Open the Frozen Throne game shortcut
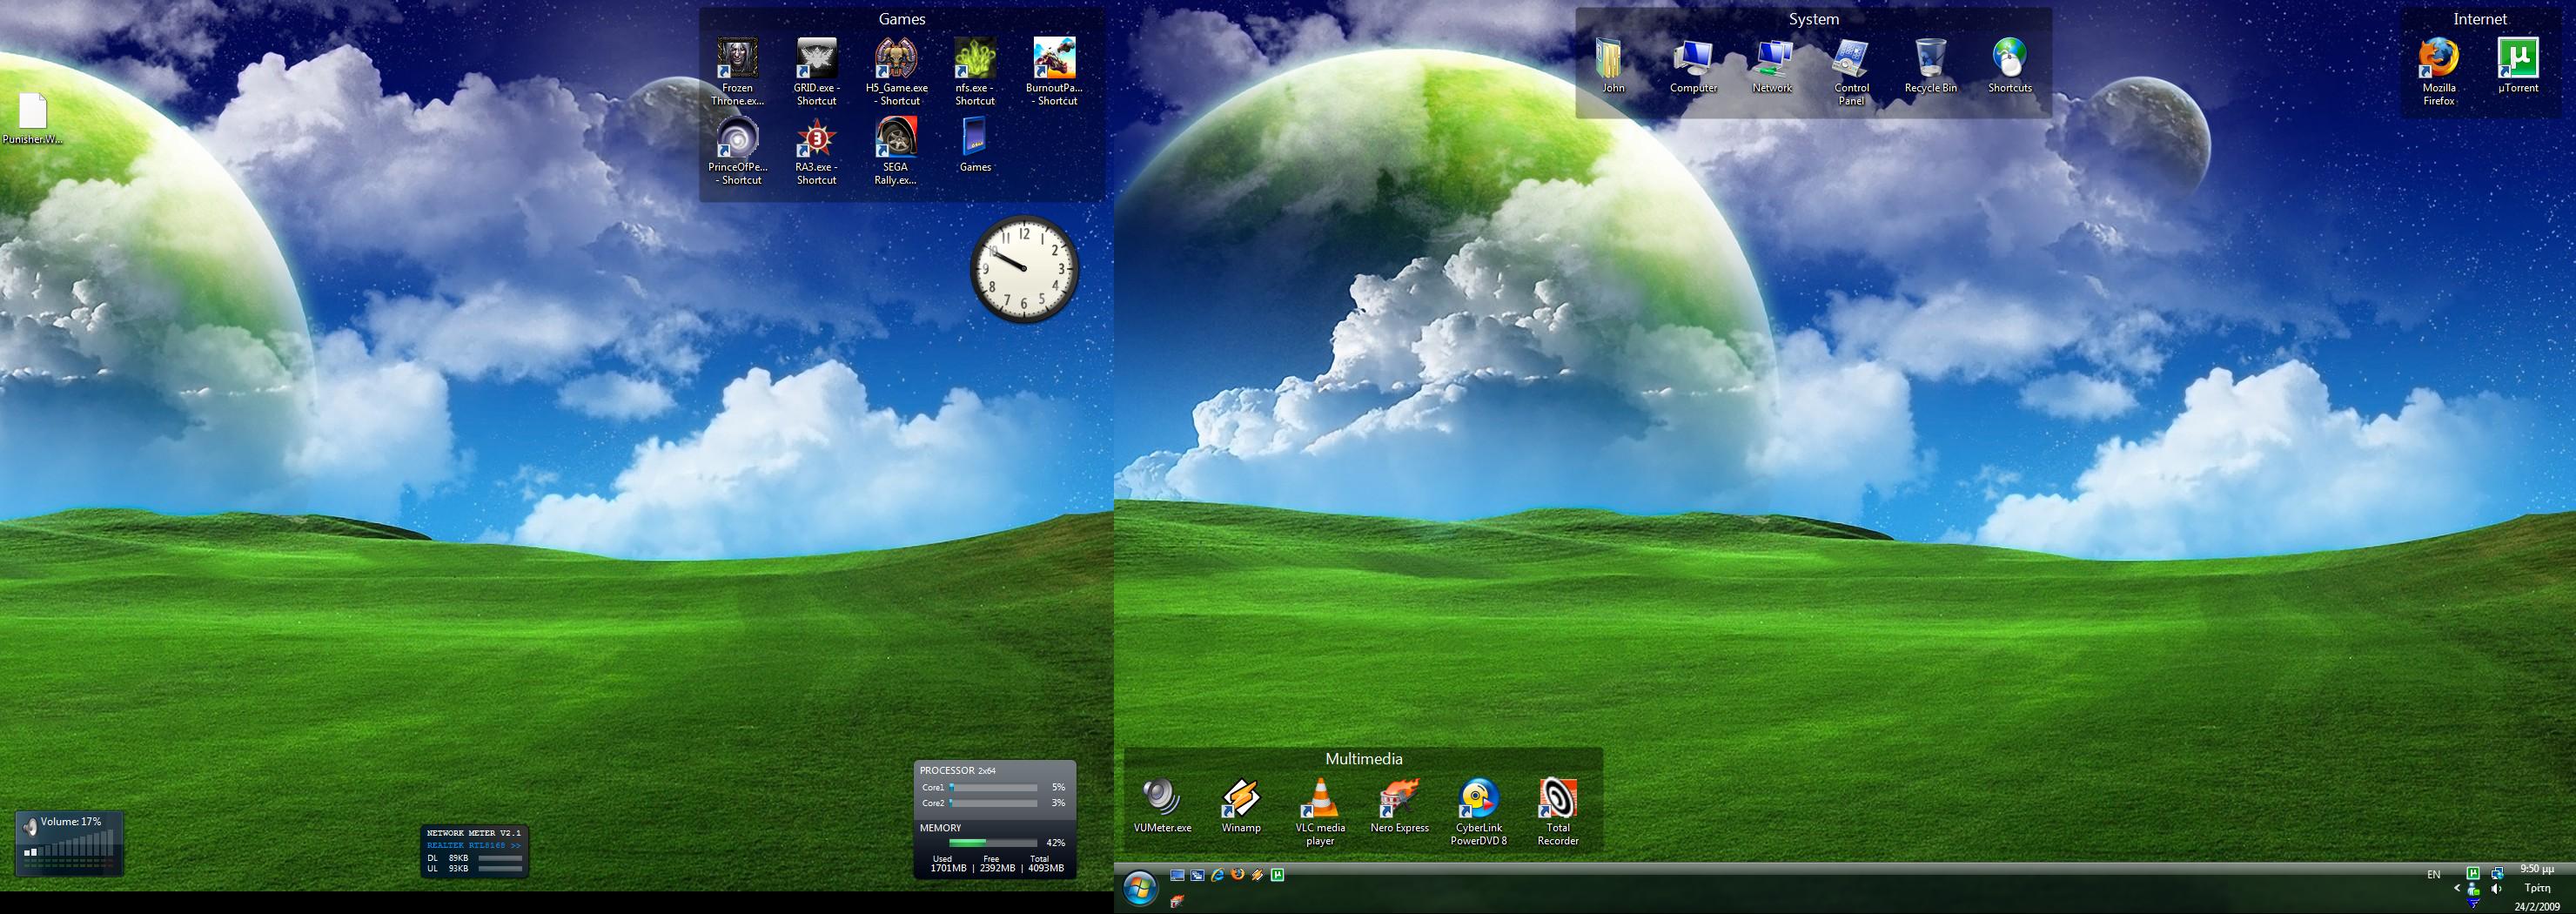2576x914 pixels. click(x=737, y=60)
